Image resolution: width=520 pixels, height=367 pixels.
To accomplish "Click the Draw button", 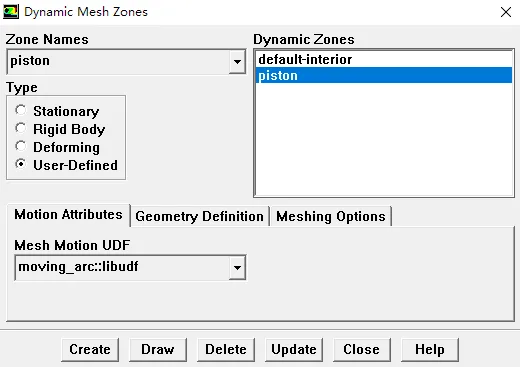I will [x=158, y=349].
